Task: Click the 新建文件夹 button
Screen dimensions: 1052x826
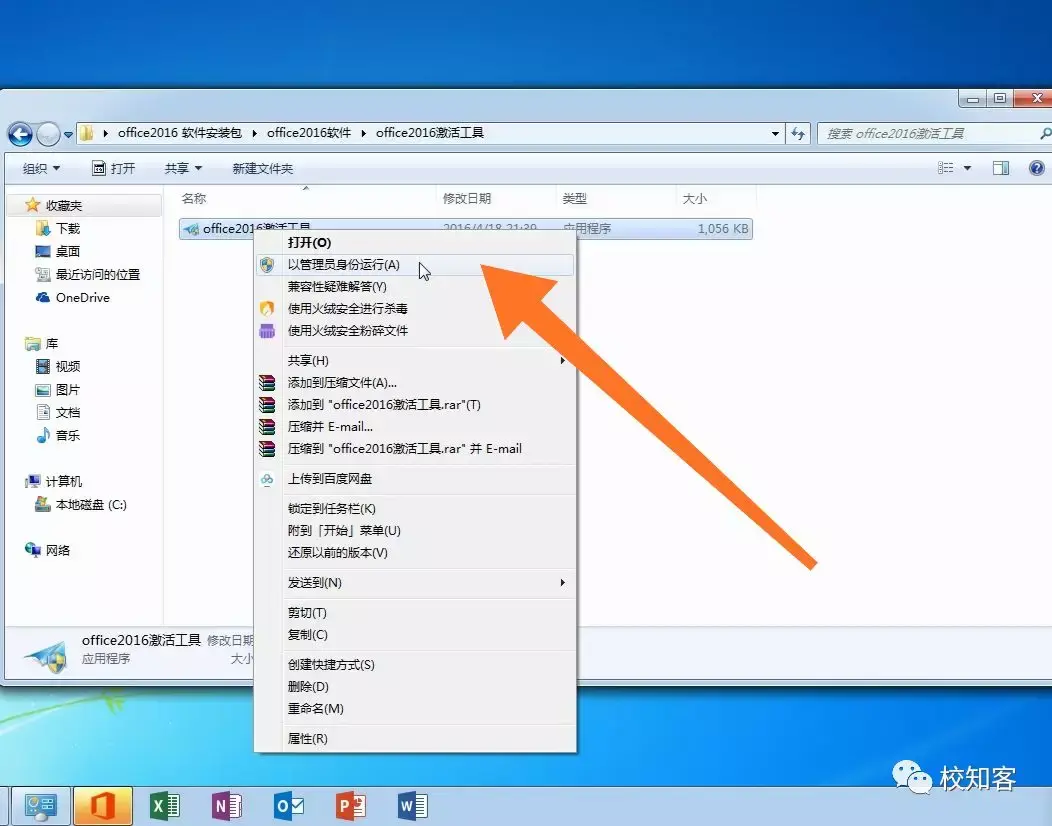Action: [262, 168]
